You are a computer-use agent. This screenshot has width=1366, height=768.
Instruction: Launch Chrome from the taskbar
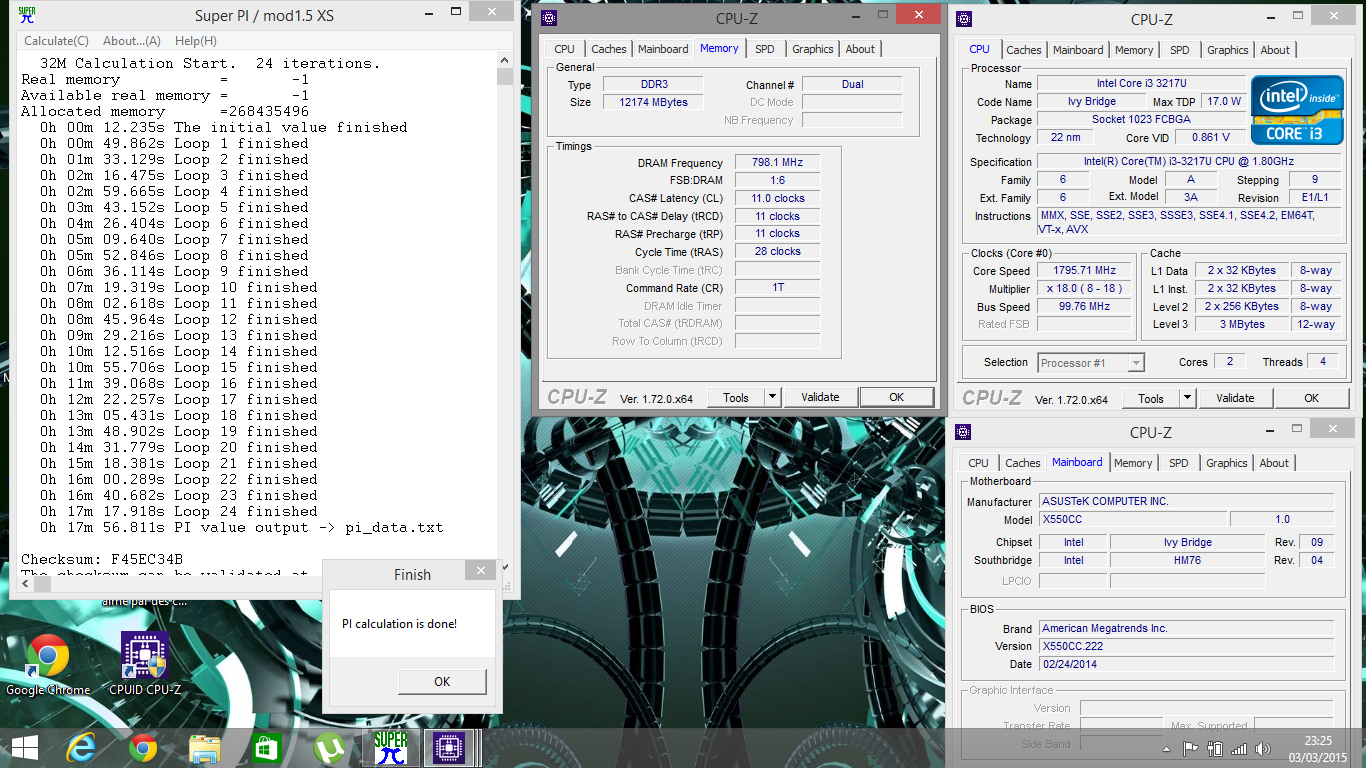pos(143,748)
